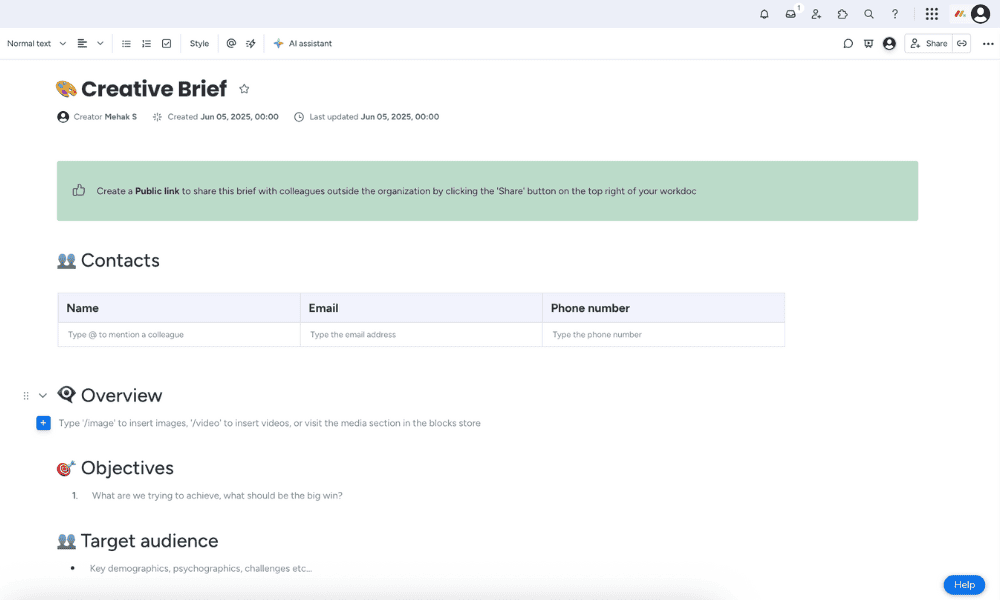Click the Overview heading
Screen dimensions: 1000x600
click(x=121, y=395)
